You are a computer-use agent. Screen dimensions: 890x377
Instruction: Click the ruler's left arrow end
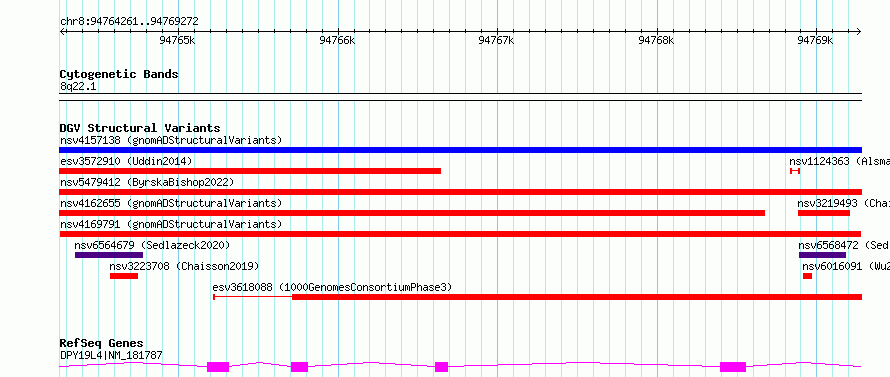(x=62, y=31)
